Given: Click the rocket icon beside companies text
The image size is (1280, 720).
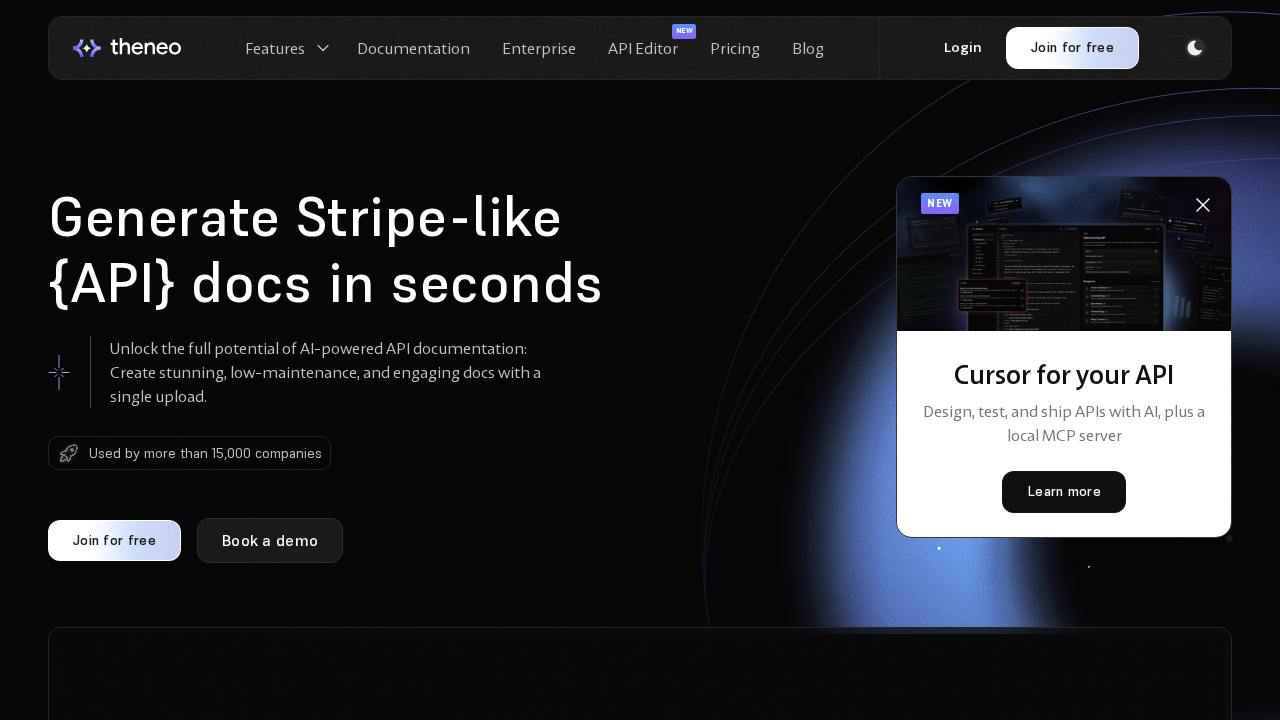Looking at the screenshot, I should [x=68, y=453].
